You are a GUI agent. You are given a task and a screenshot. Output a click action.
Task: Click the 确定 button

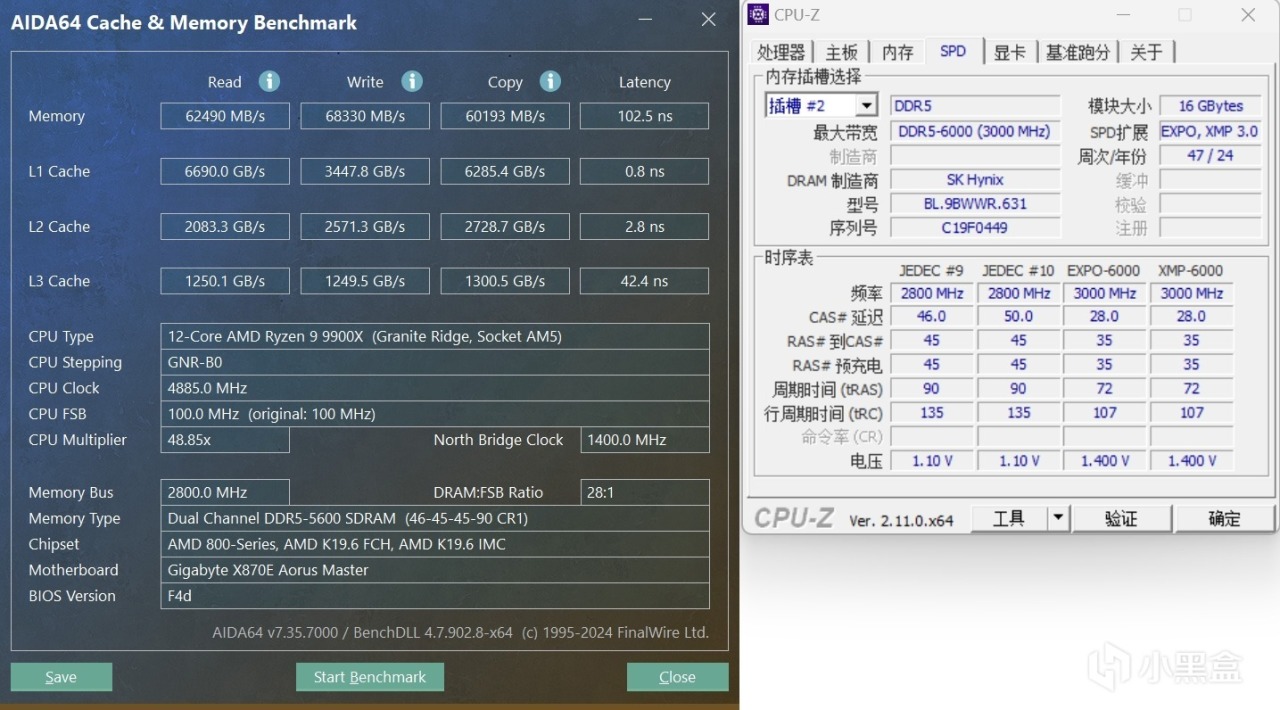click(1224, 518)
